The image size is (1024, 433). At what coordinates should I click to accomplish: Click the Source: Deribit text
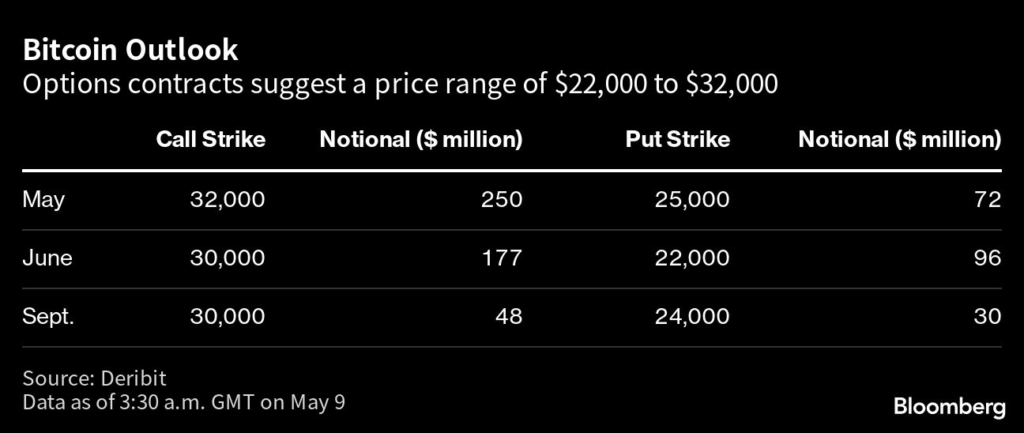(x=93, y=379)
